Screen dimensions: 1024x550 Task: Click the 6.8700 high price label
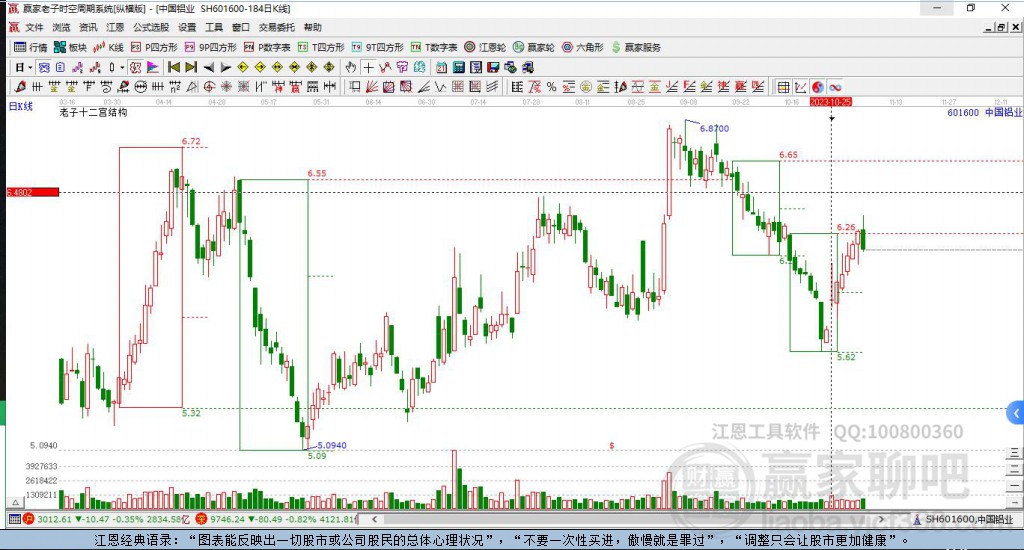(714, 128)
